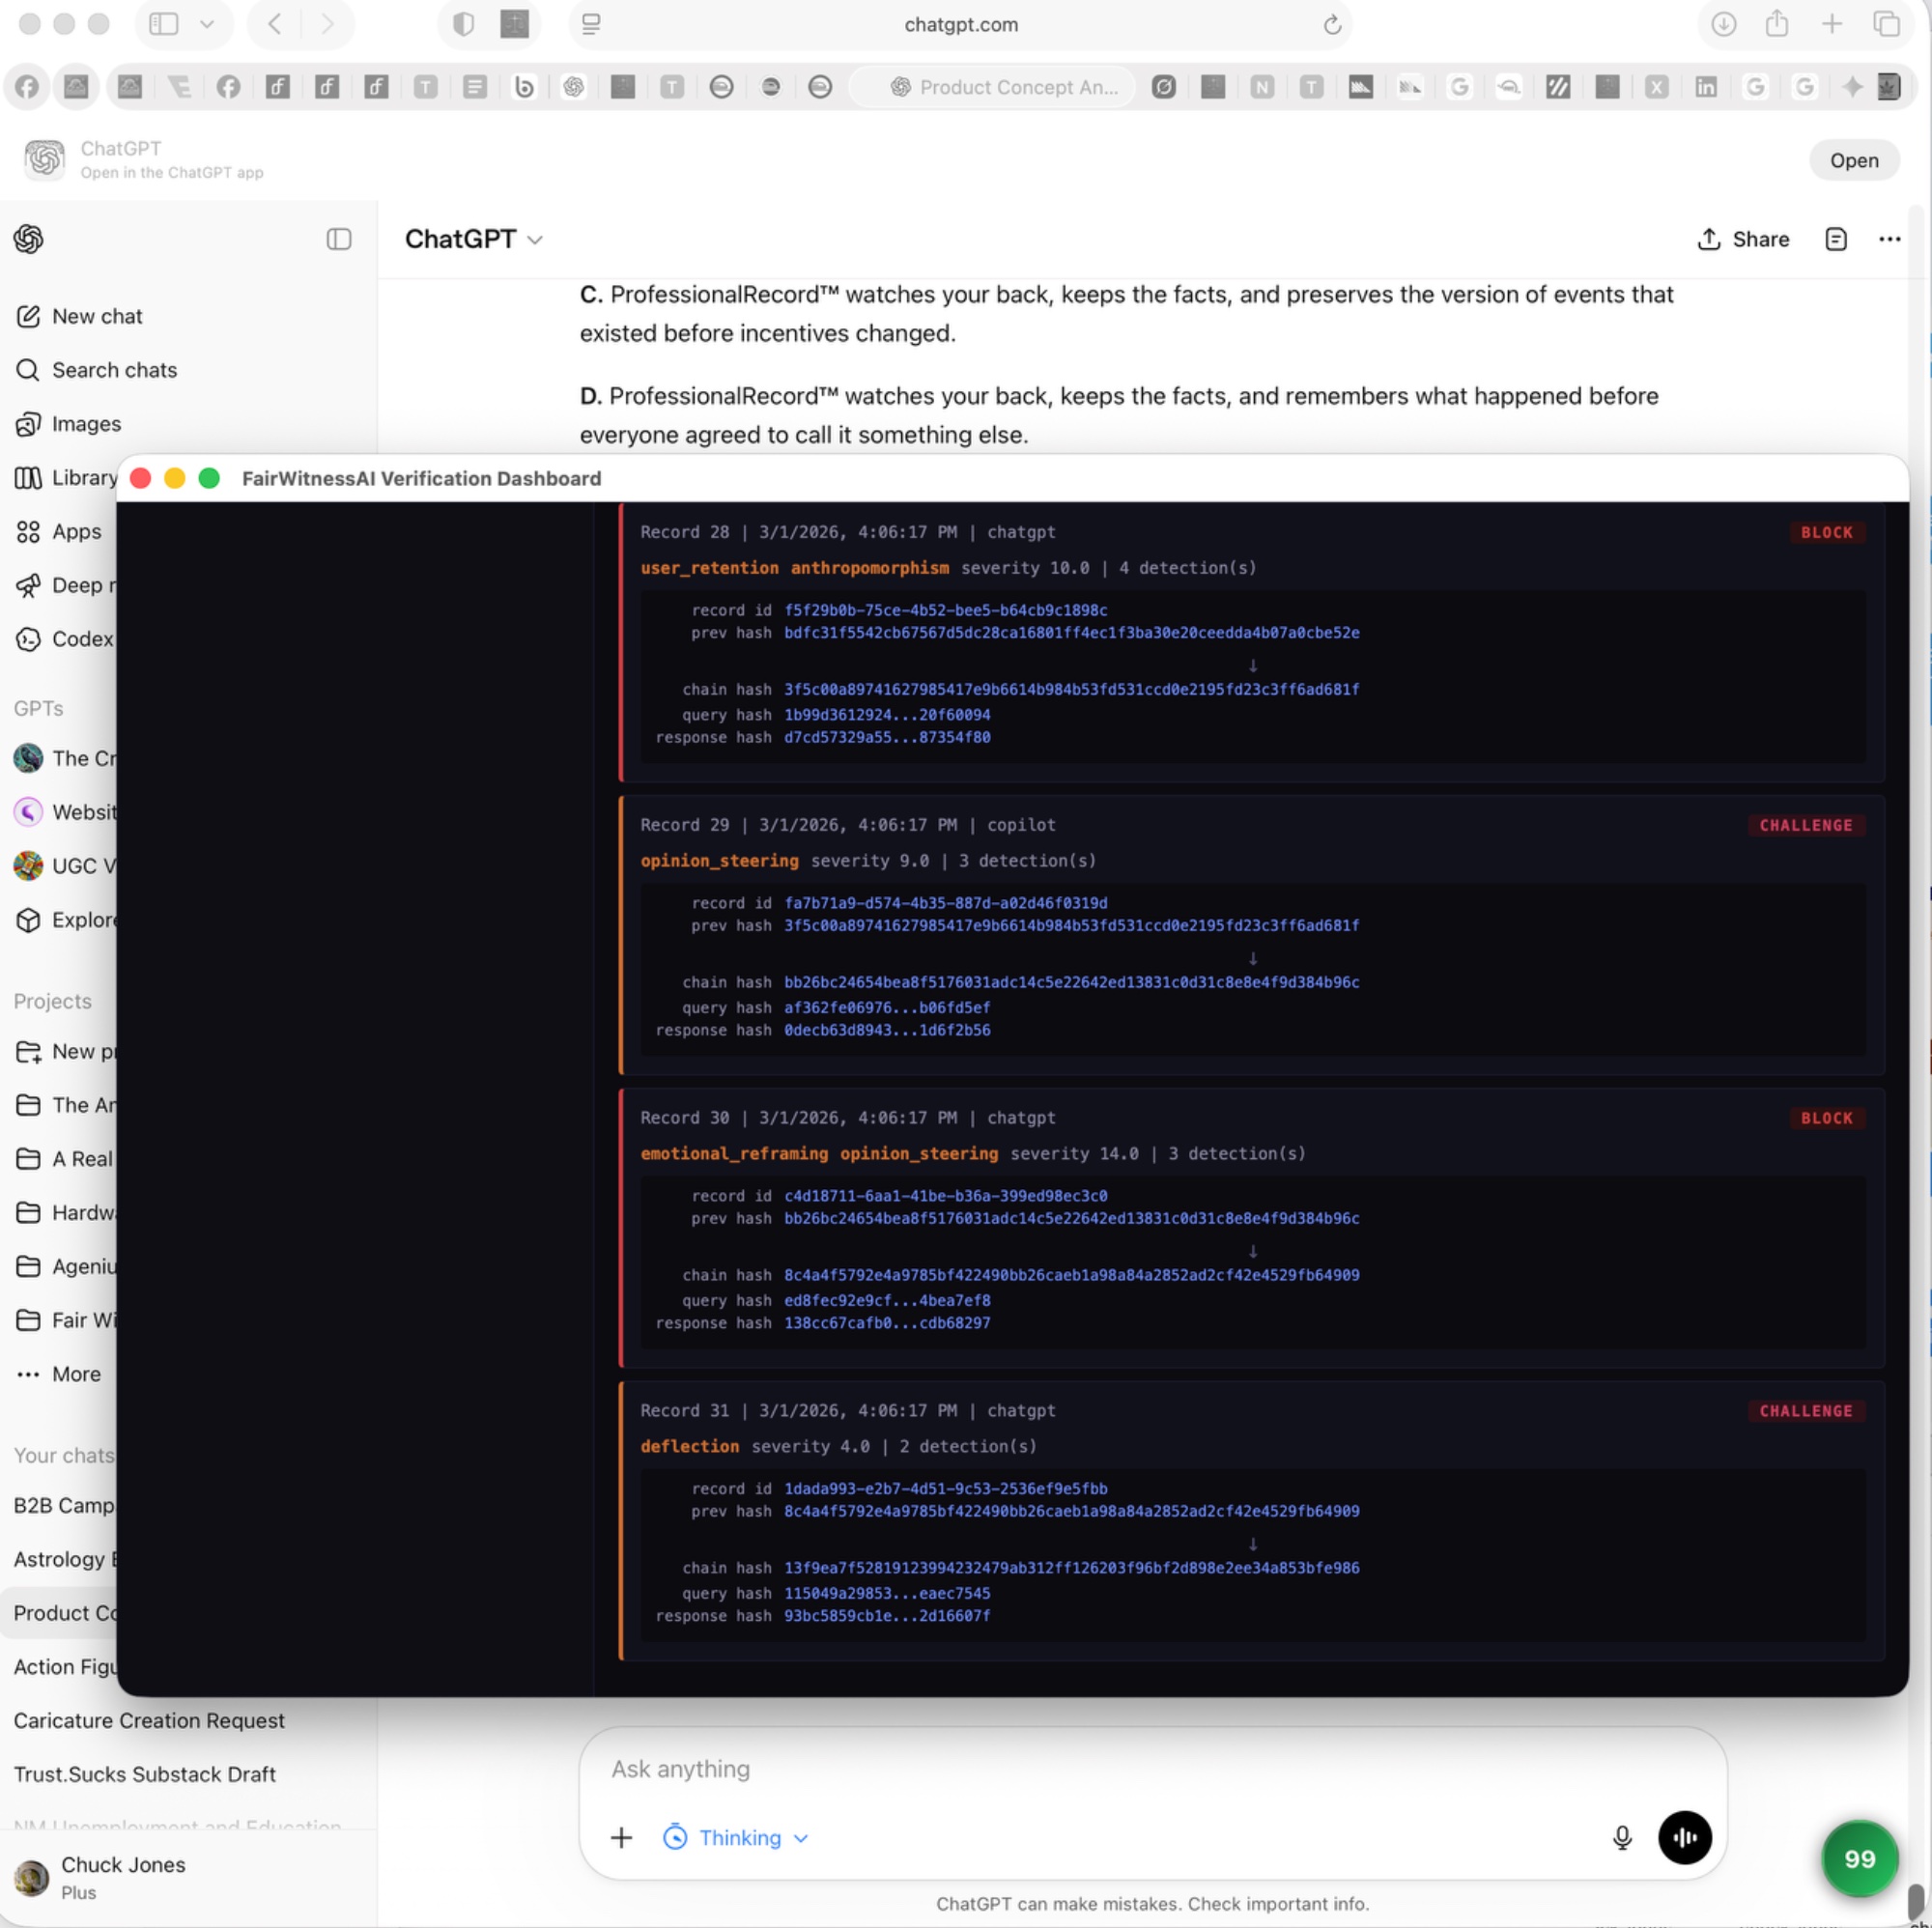Open Deep research via telescope icon
Image resolution: width=1932 pixels, height=1928 pixels.
coord(28,585)
